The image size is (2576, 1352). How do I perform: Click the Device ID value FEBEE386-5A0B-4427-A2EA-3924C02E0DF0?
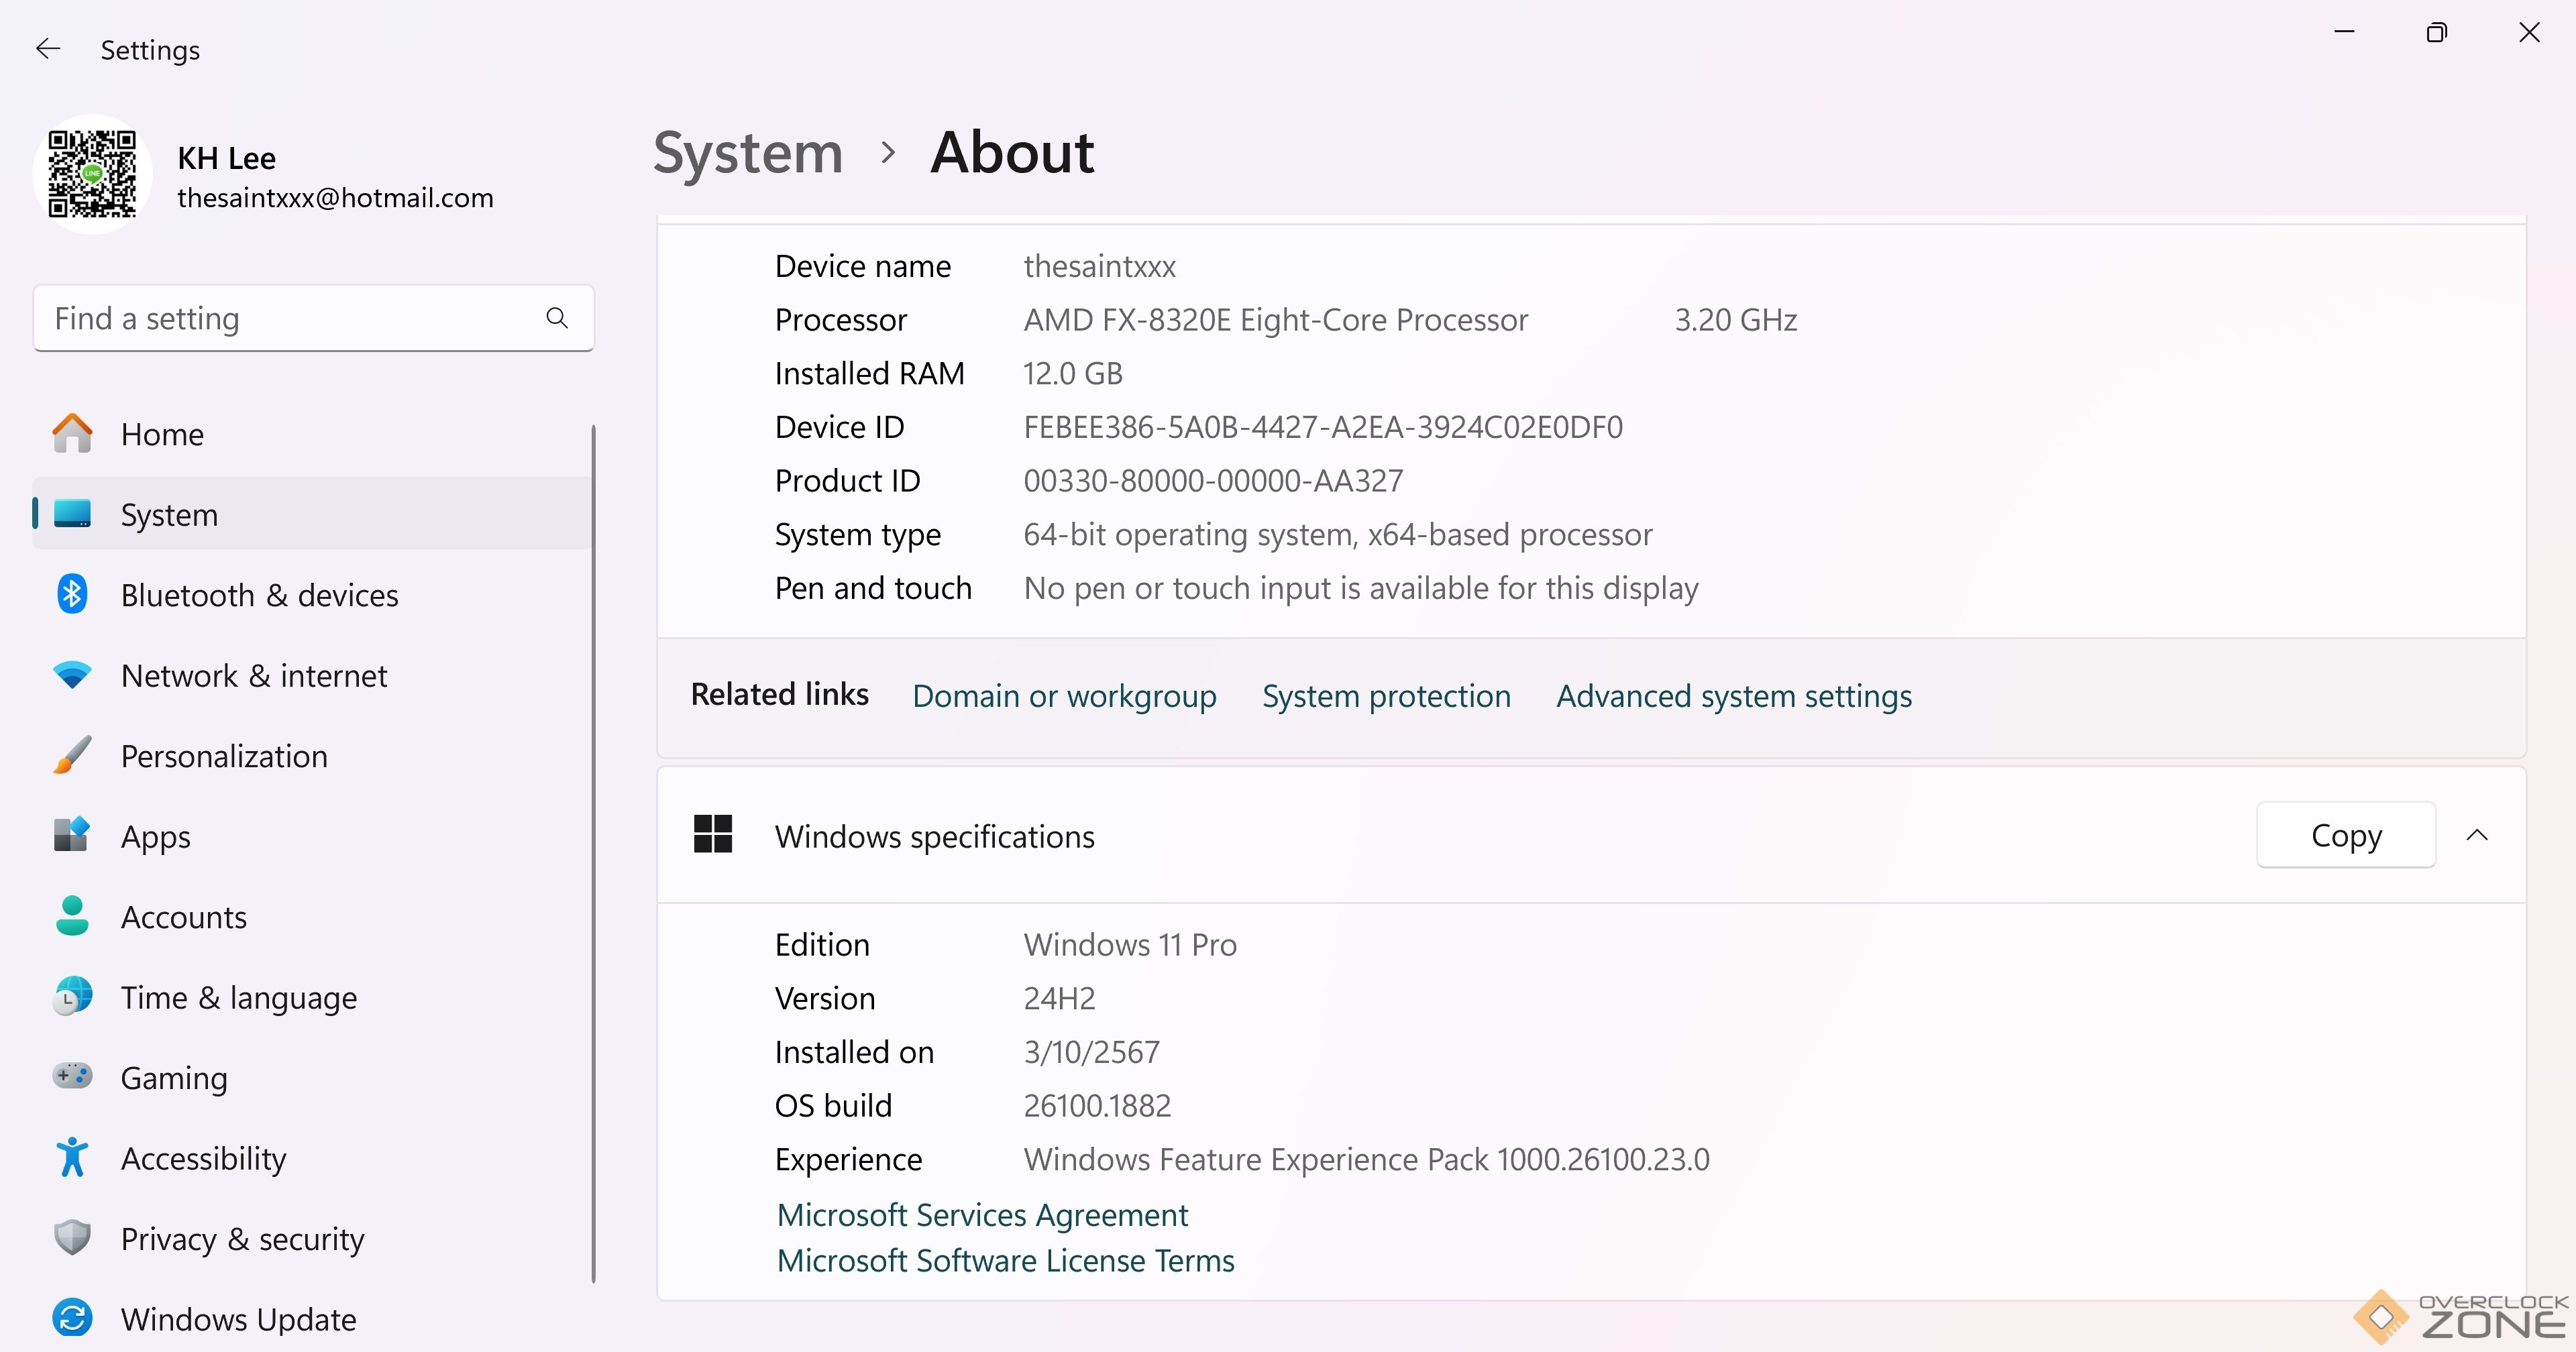pos(1323,427)
